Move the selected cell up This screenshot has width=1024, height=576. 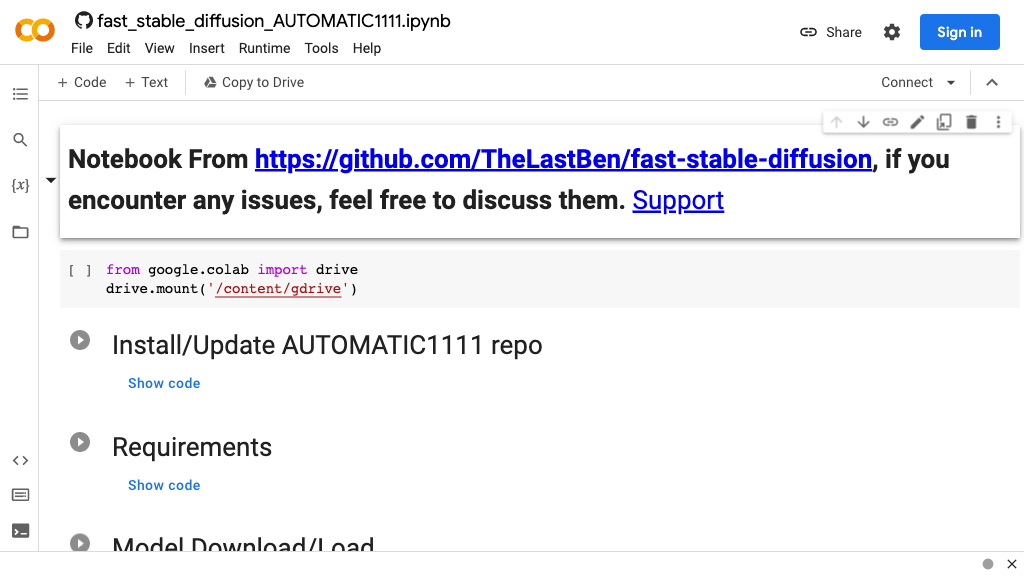(x=836, y=121)
